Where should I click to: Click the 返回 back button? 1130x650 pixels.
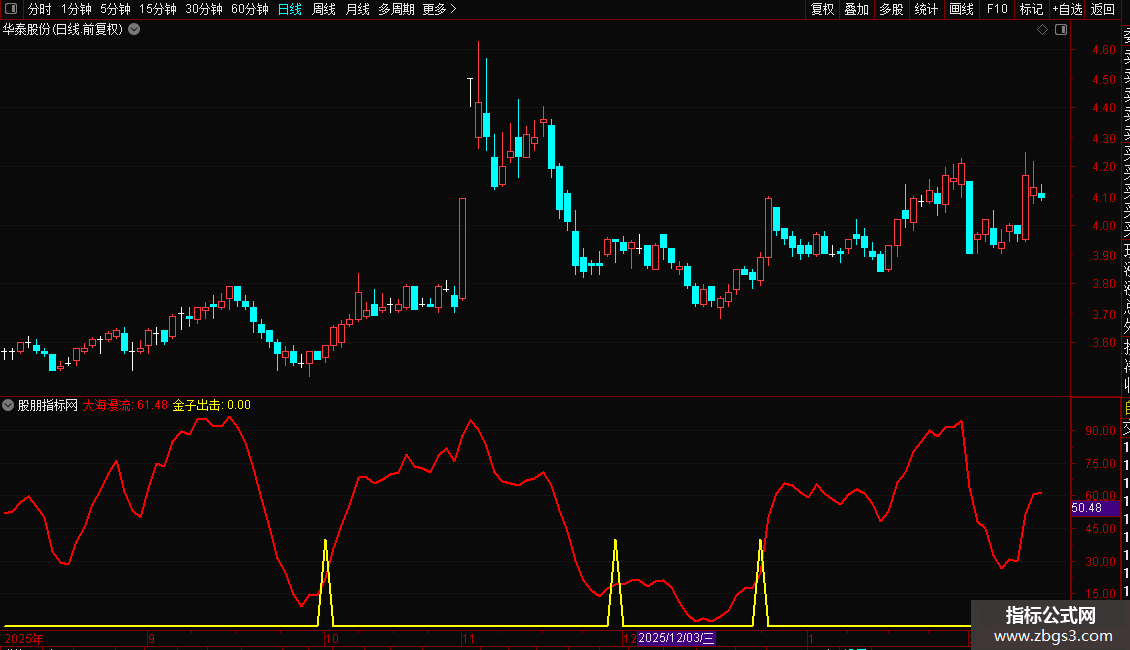[1103, 9]
